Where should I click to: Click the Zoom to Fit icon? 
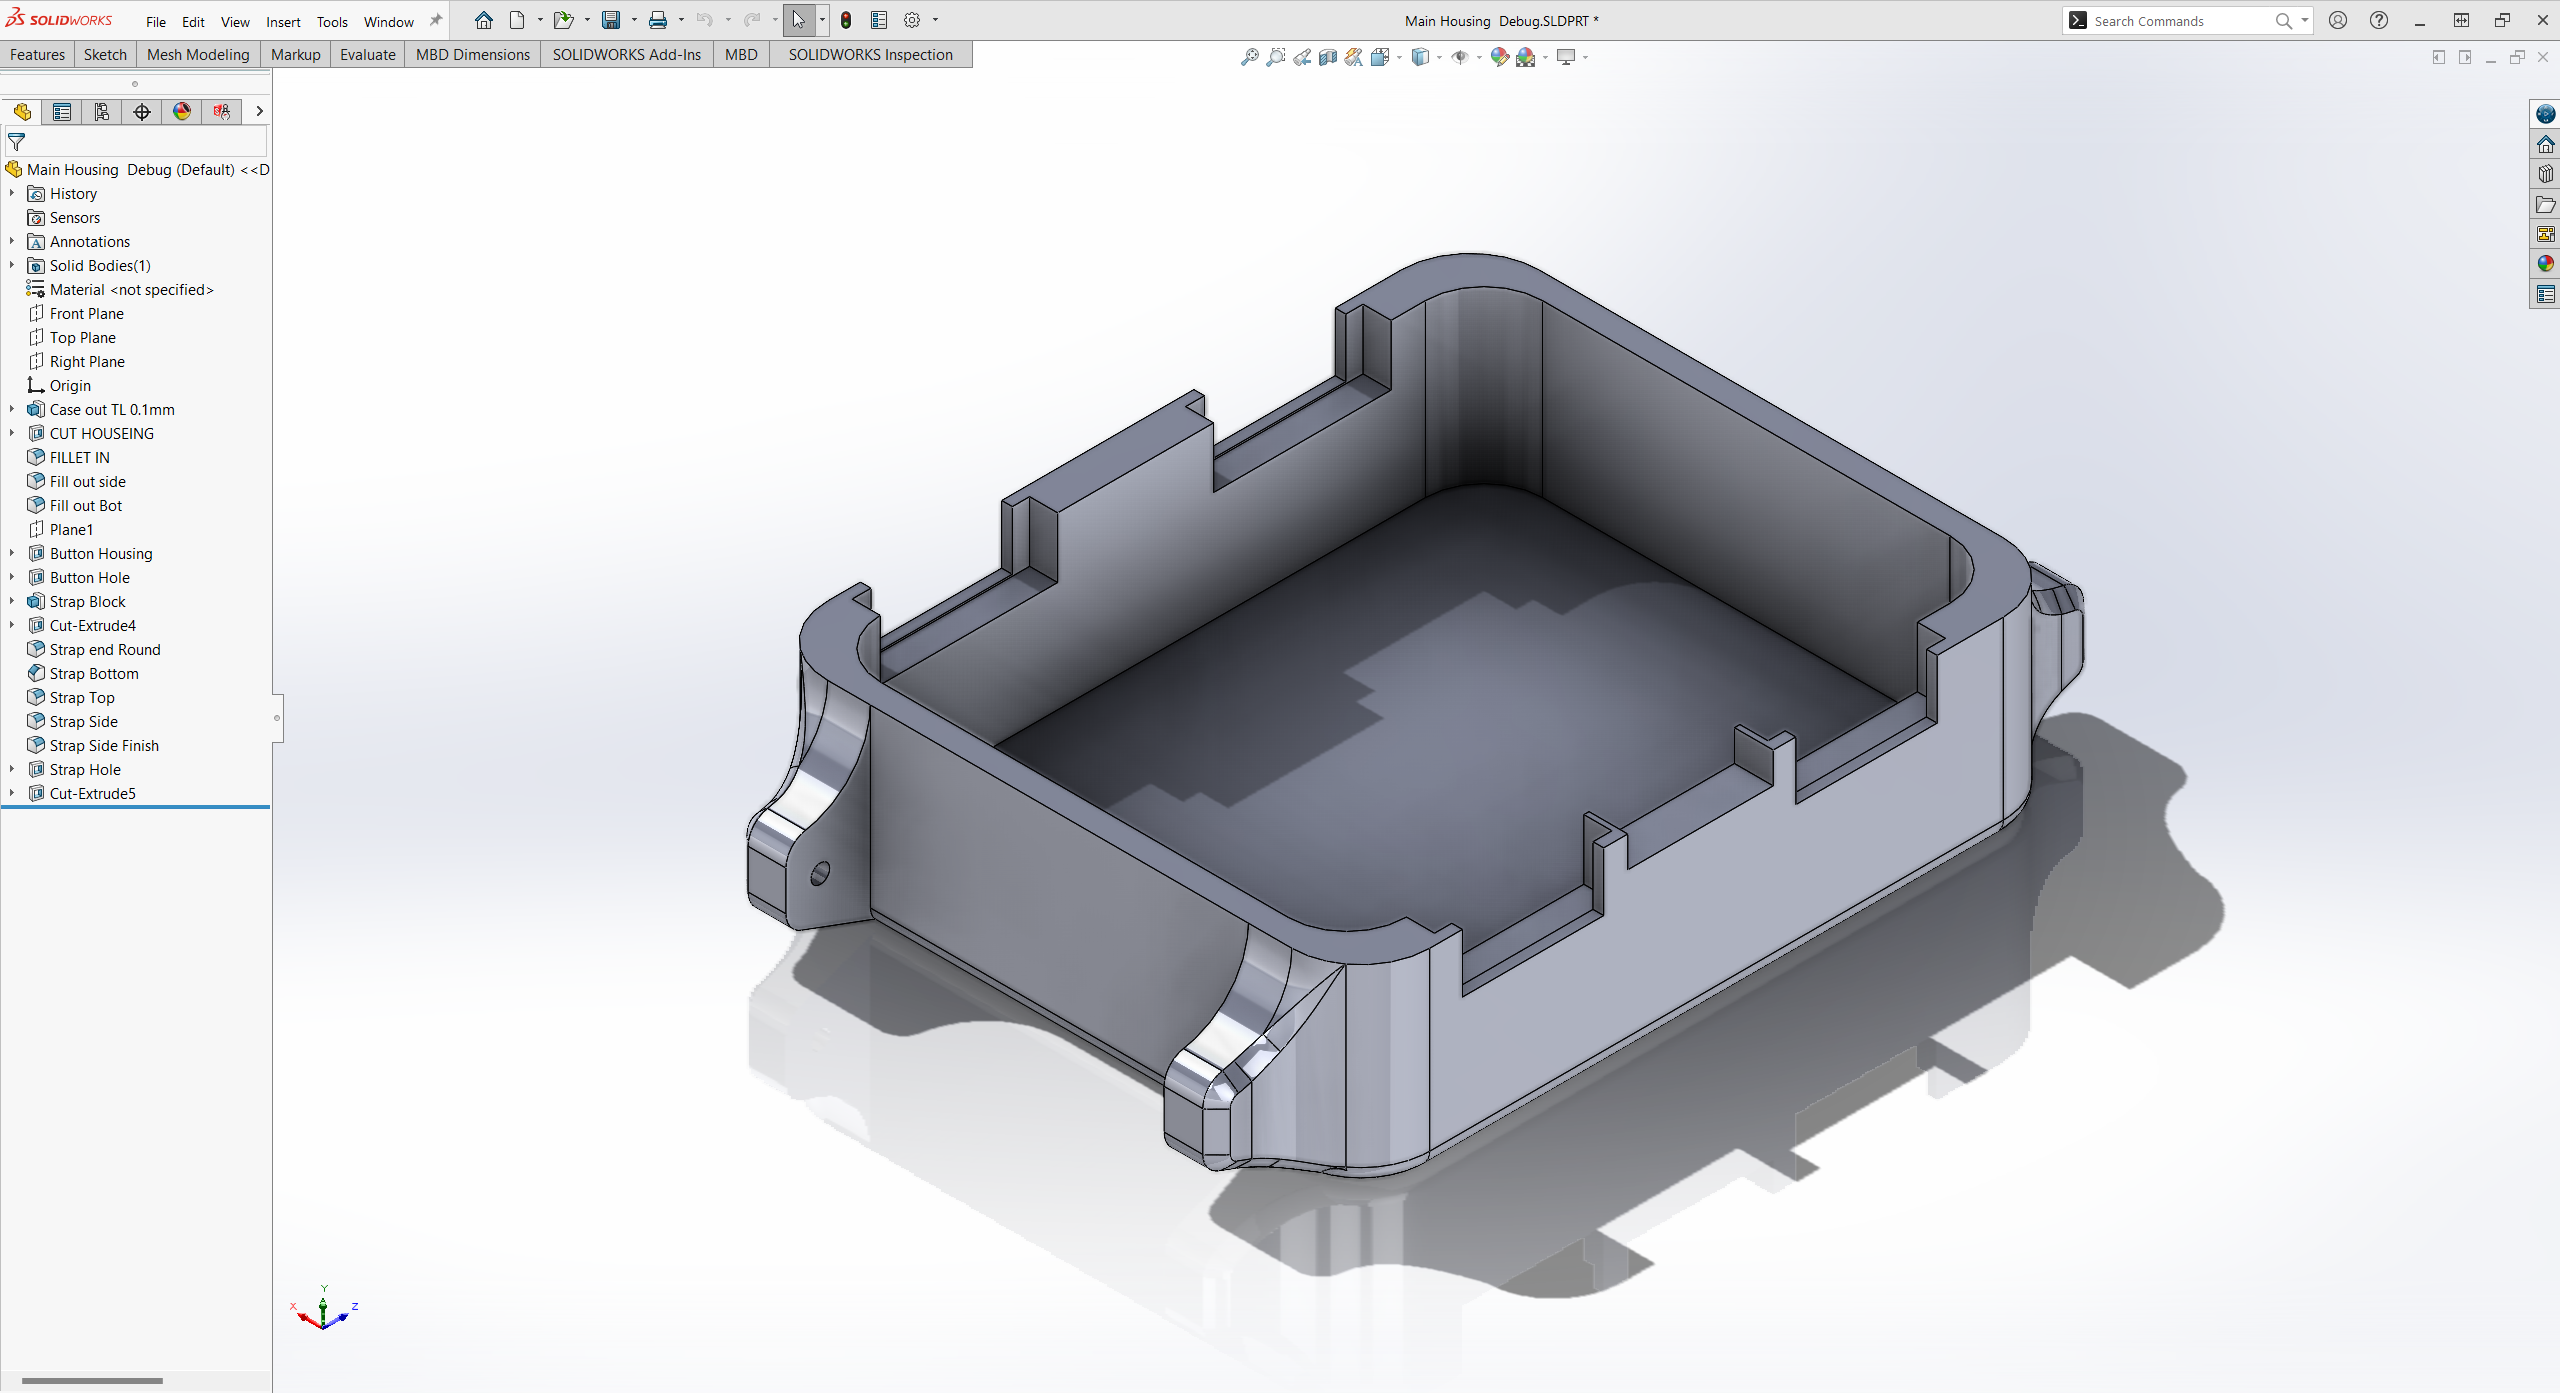point(1245,57)
